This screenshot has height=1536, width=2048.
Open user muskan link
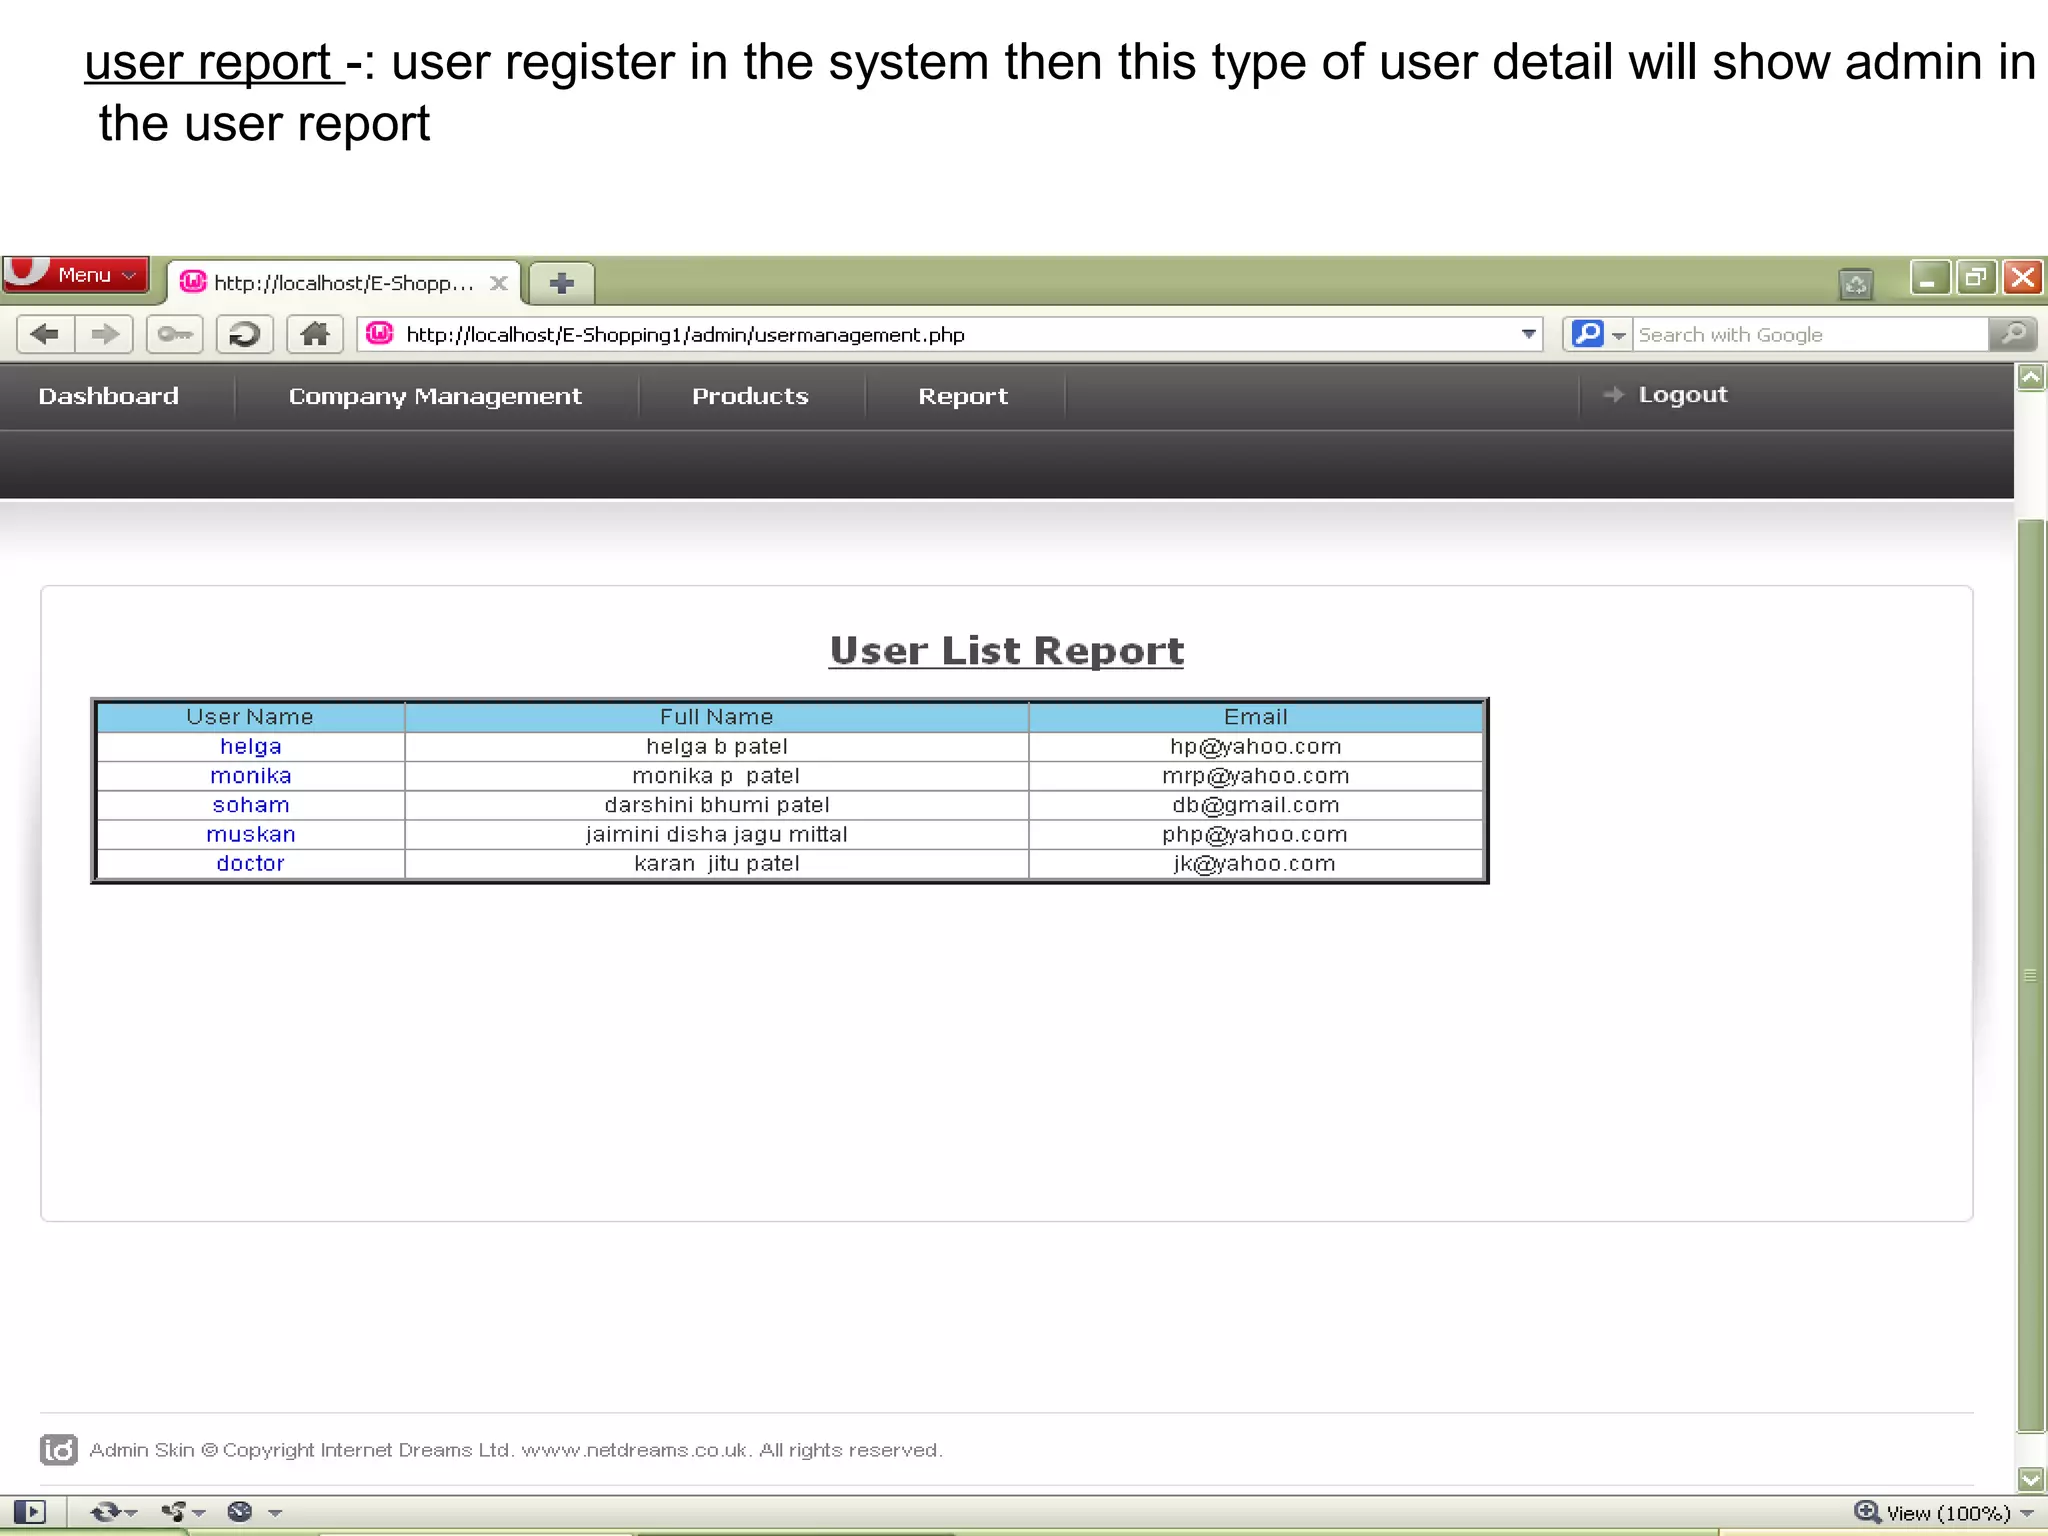click(250, 834)
